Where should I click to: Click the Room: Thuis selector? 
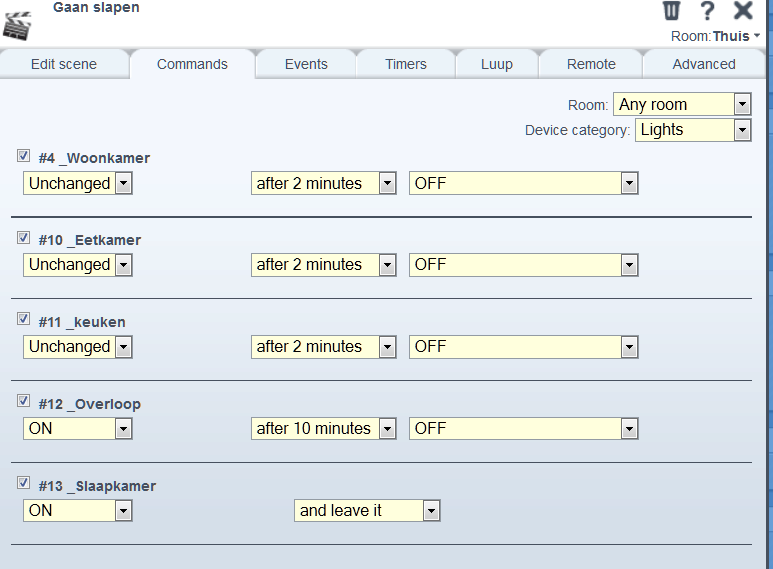715,36
